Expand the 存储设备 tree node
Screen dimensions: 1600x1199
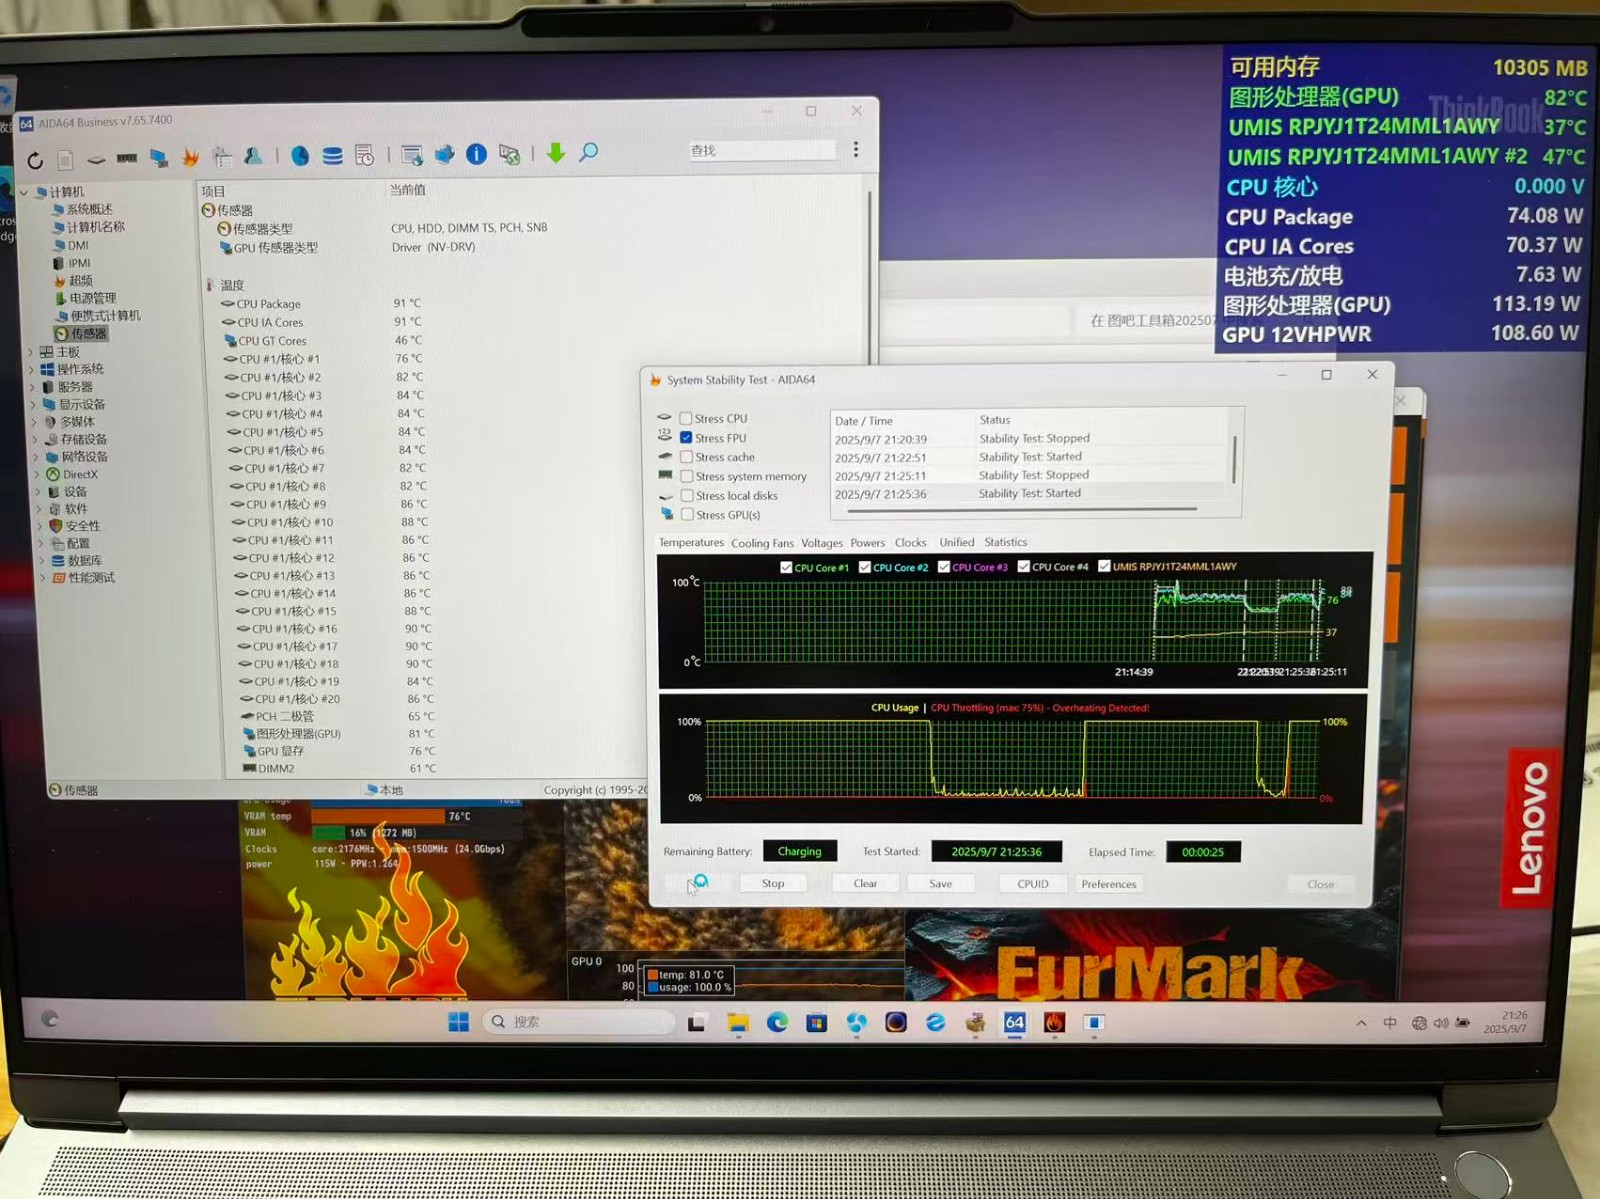(x=35, y=439)
